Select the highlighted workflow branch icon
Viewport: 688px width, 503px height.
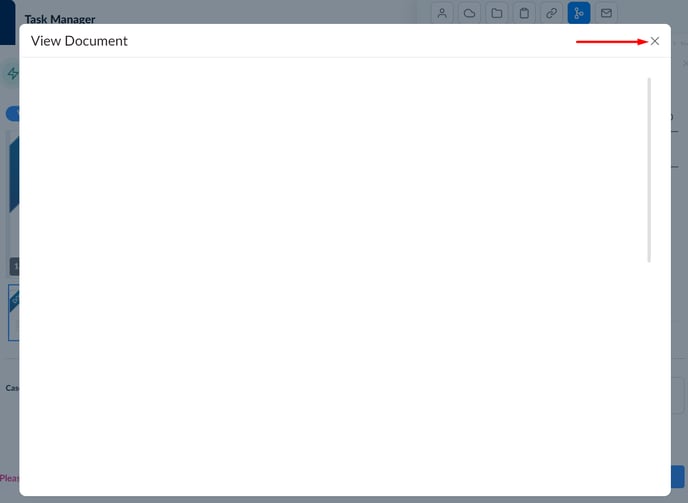click(579, 13)
